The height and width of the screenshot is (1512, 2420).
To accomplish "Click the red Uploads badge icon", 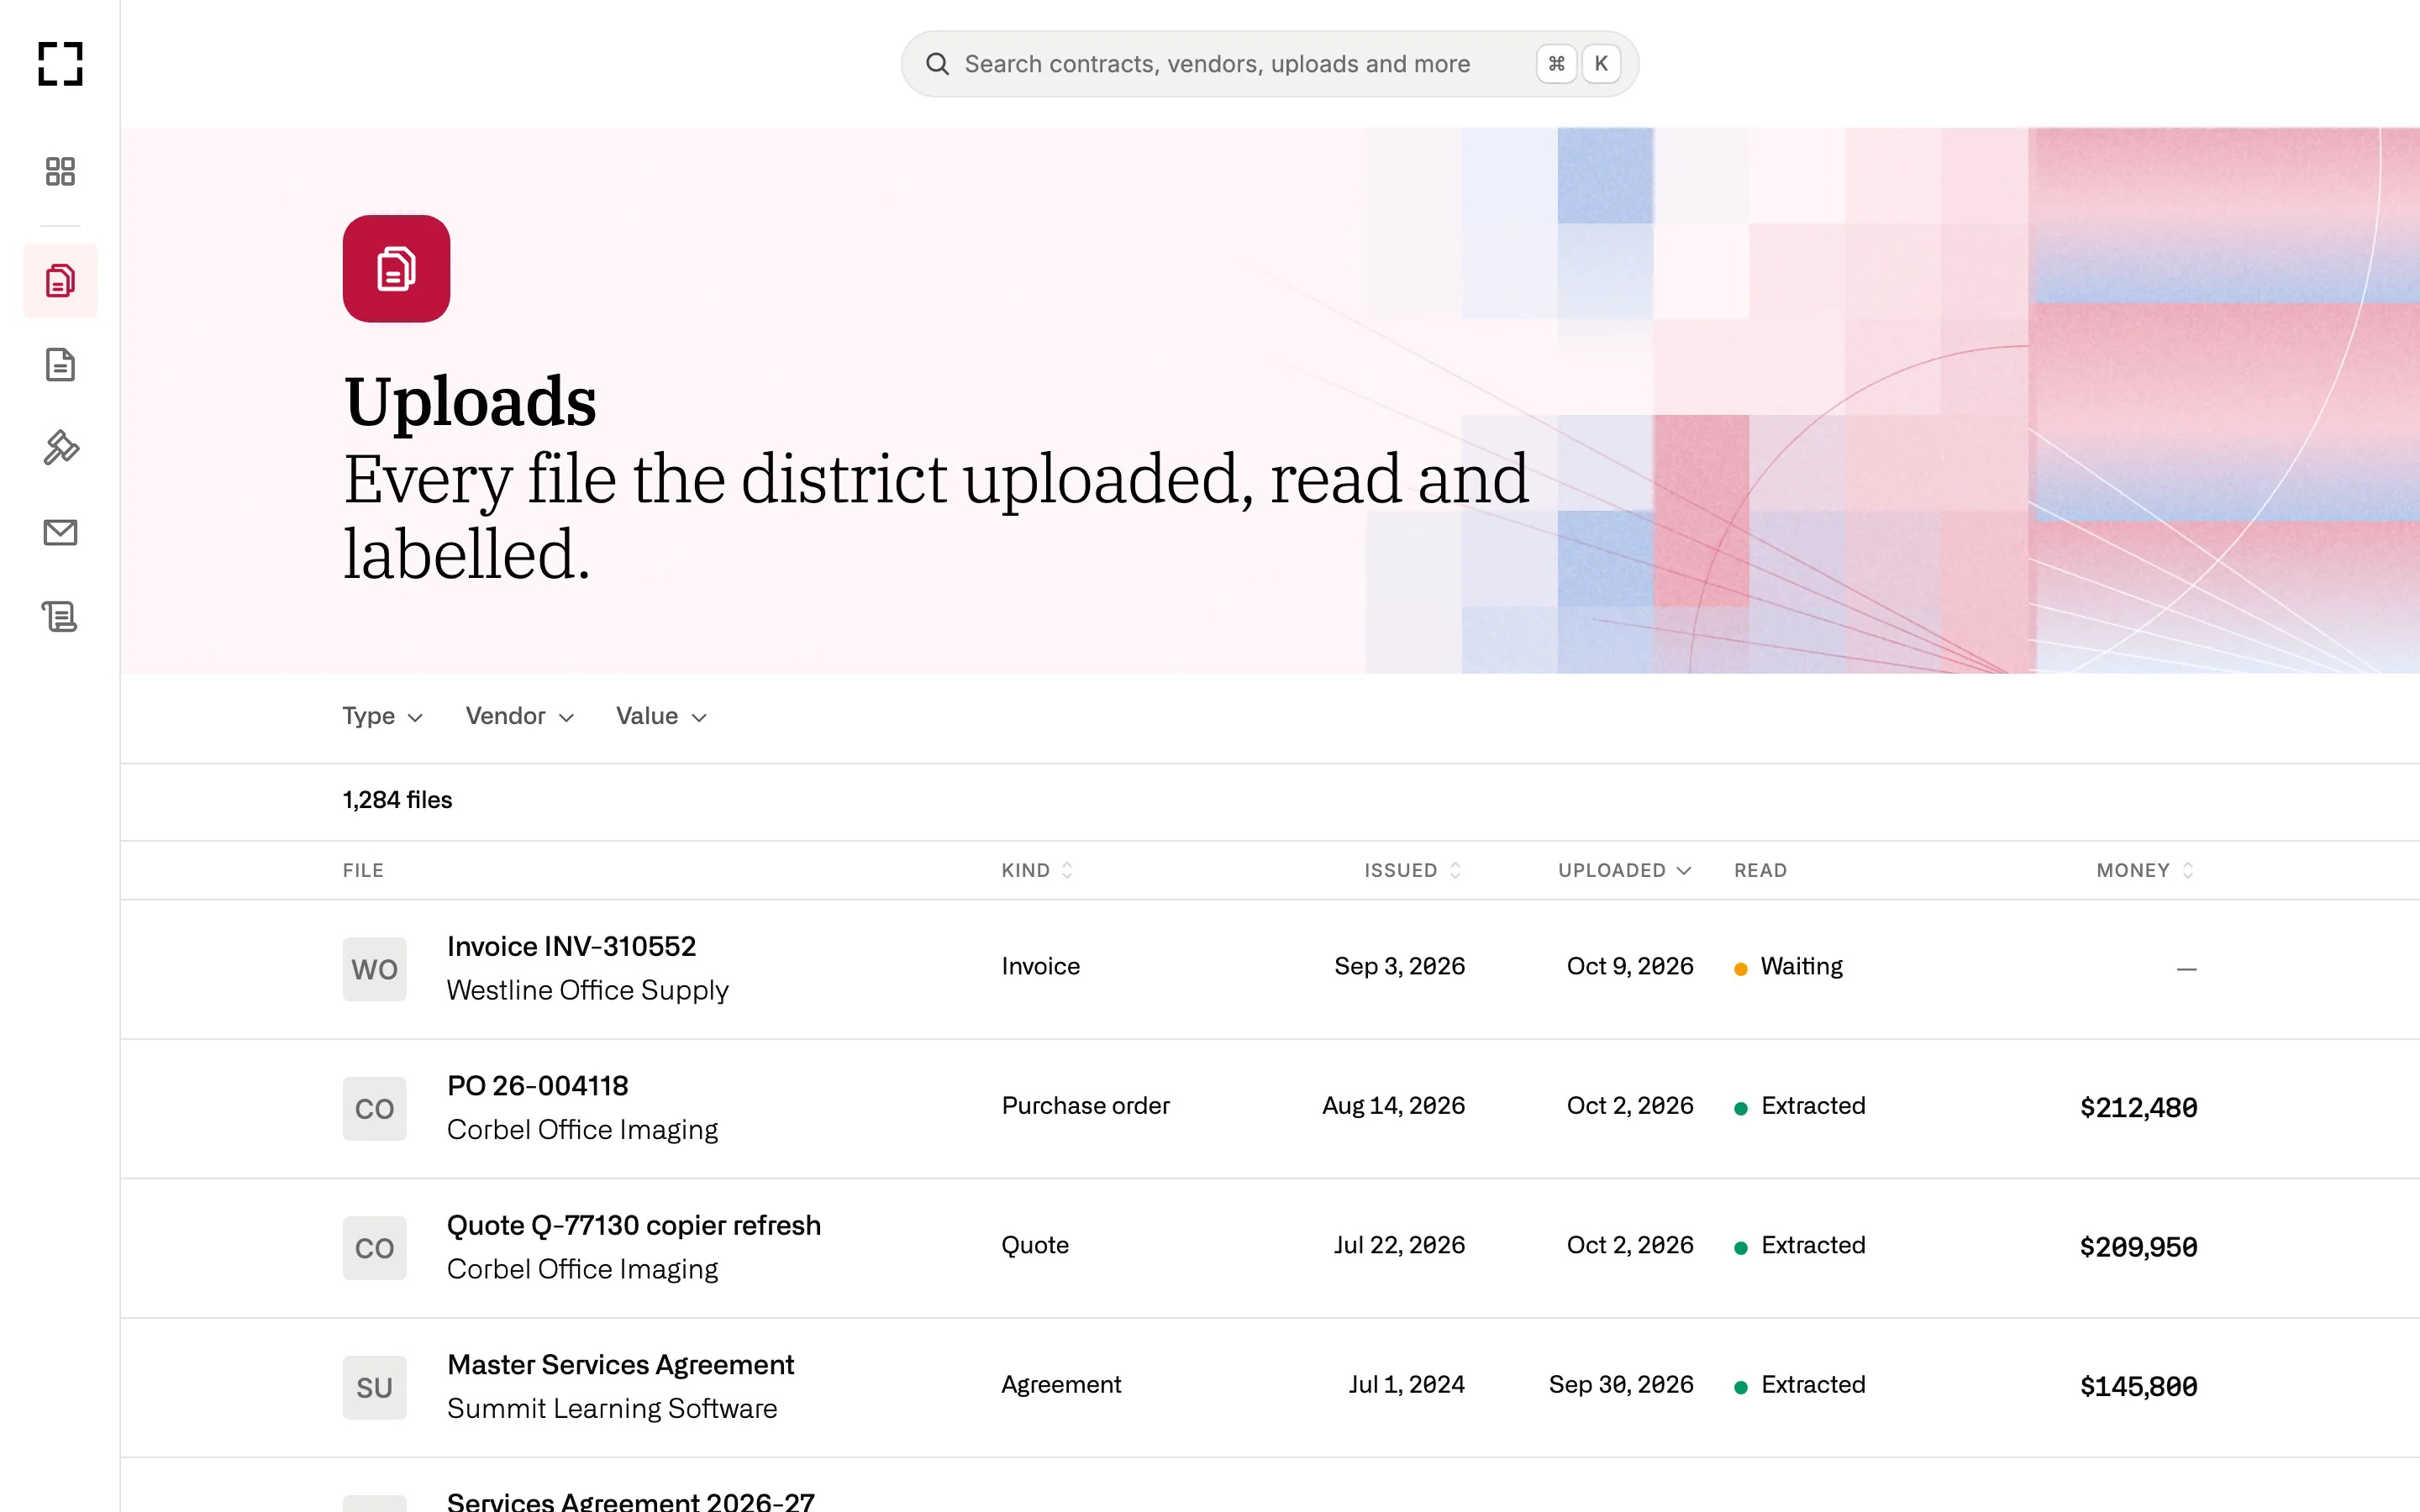I will pos(396,268).
